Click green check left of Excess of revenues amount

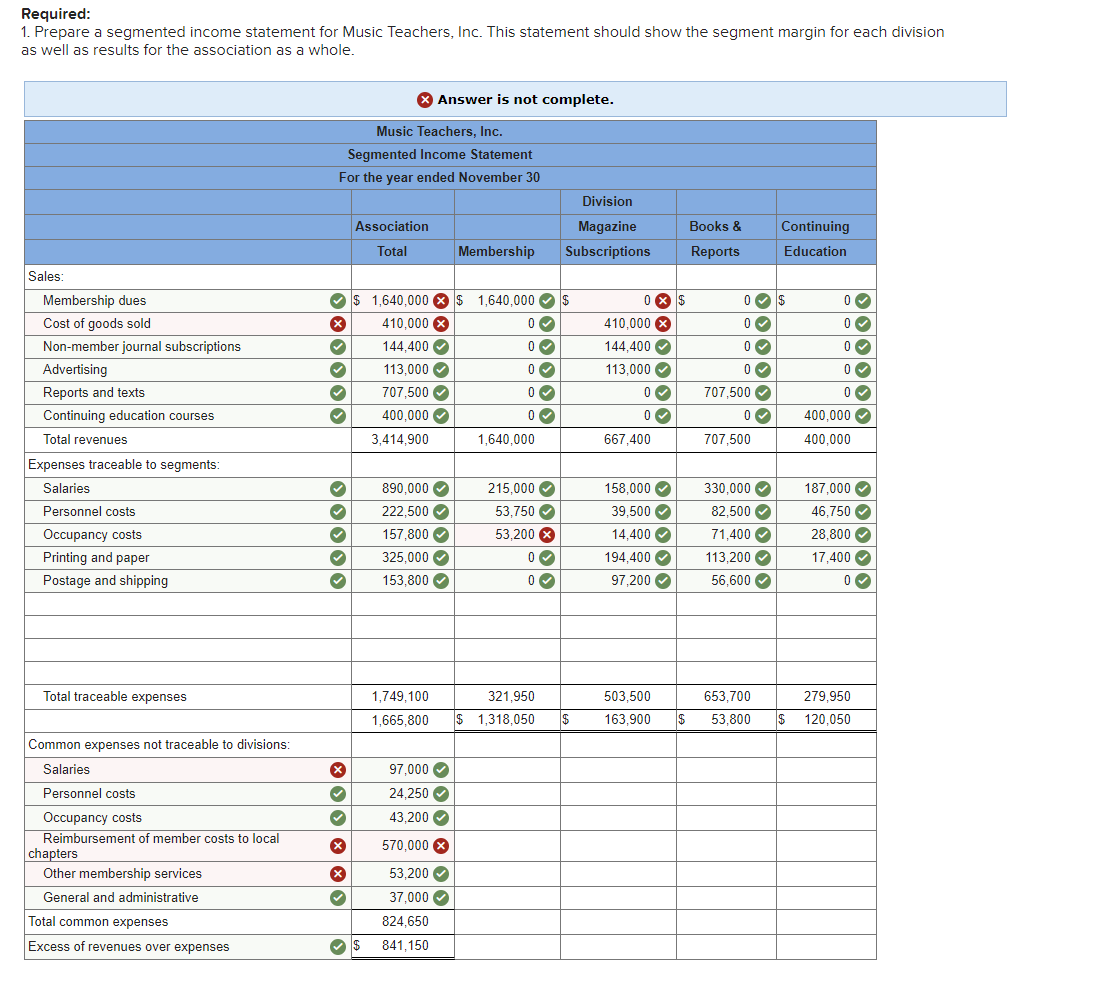338,947
